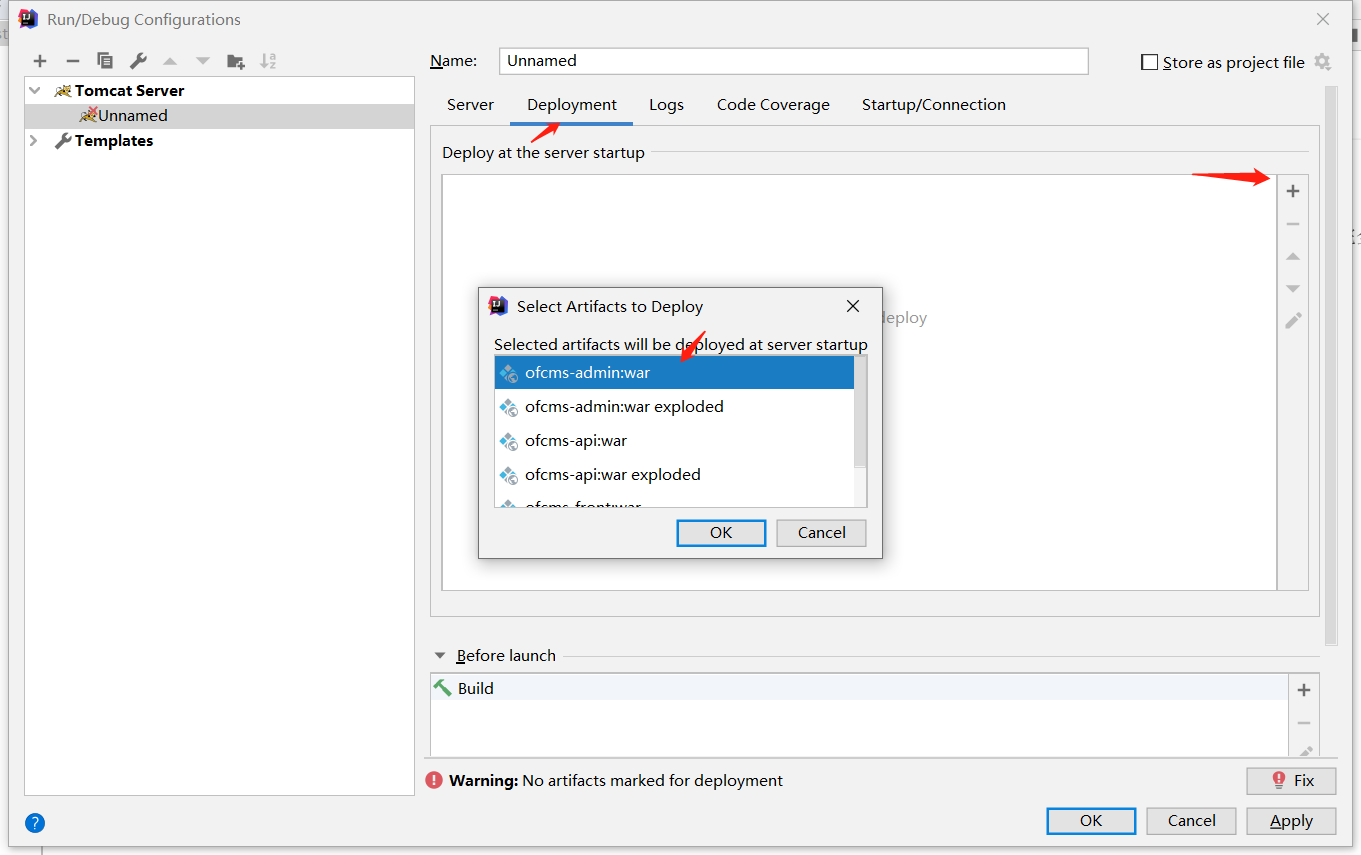The width and height of the screenshot is (1361, 855).
Task: Switch to the Logs tab
Action: [666, 105]
